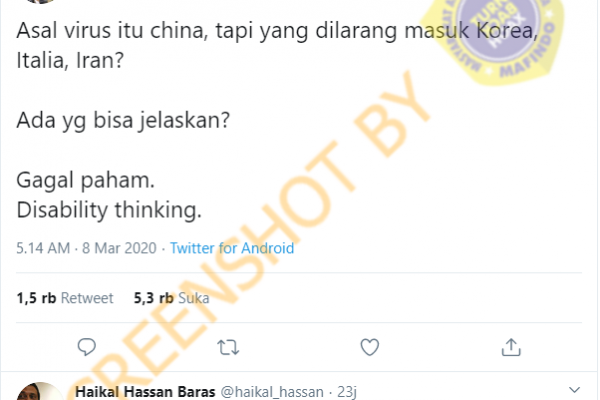The height and width of the screenshot is (400, 600).
Task: Like the tweet with the heart icon
Action: pyautogui.click(x=370, y=347)
